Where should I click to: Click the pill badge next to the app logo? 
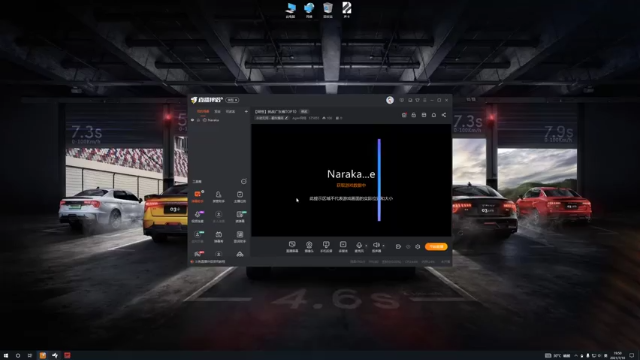(232, 100)
